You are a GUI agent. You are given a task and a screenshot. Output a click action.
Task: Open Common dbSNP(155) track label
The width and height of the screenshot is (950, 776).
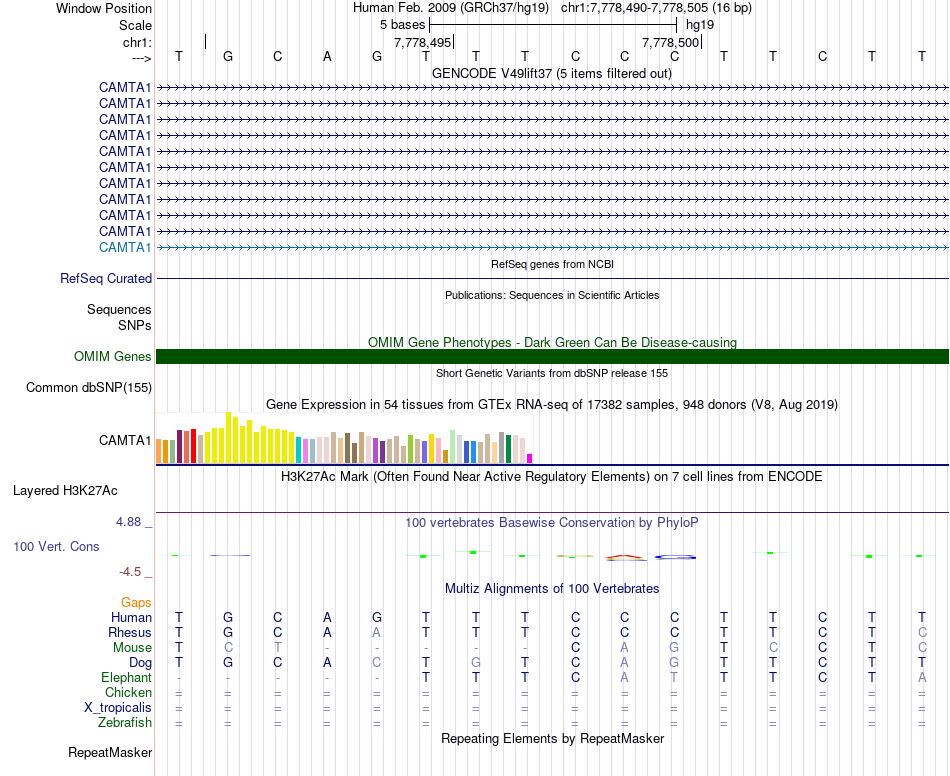point(89,387)
